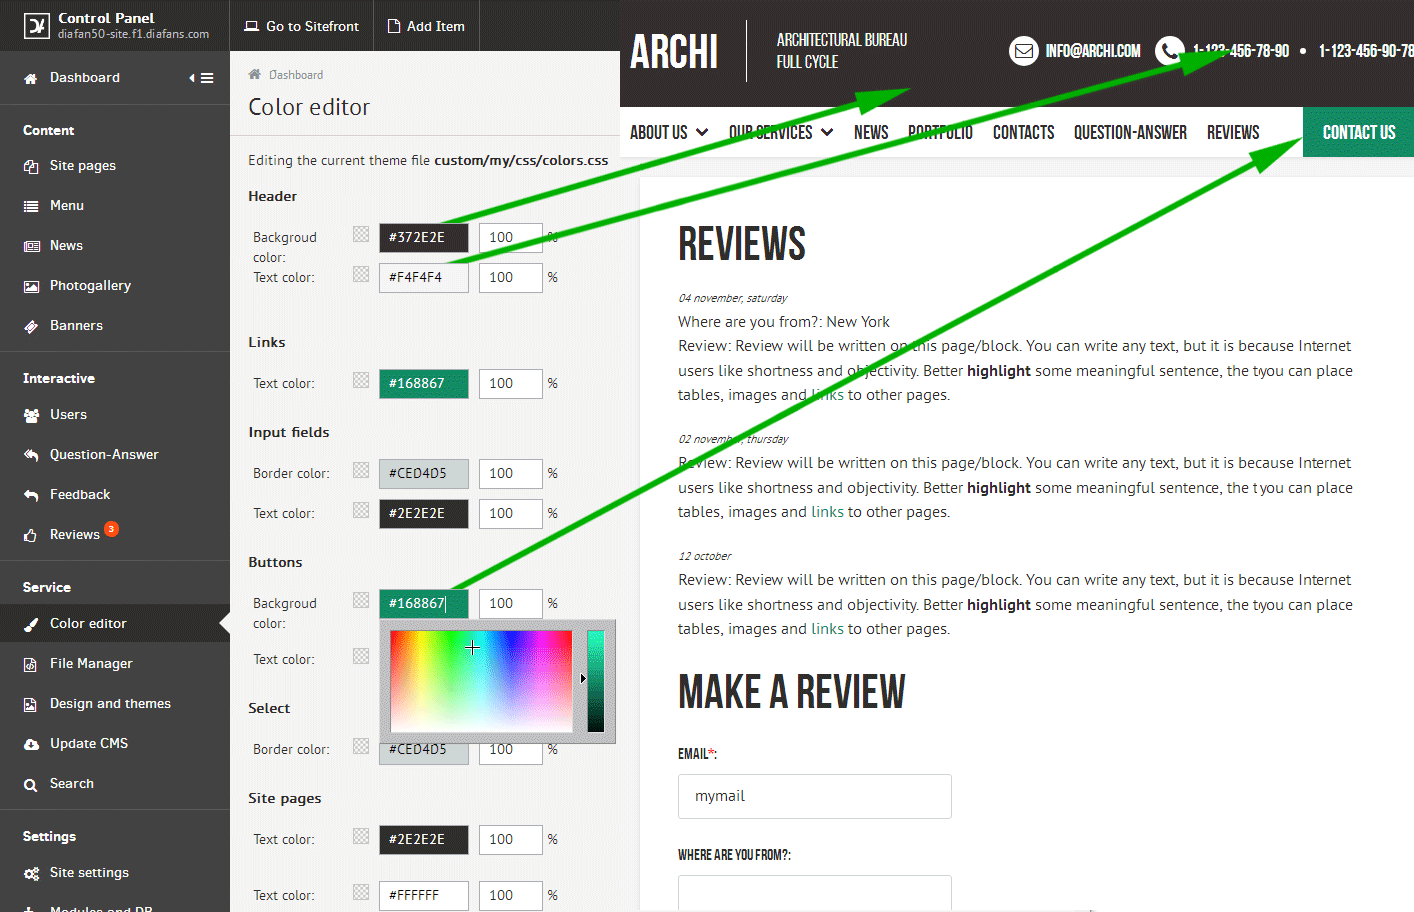The height and width of the screenshot is (912, 1414).
Task: Click the email envelope icon in site header
Action: tap(1024, 51)
